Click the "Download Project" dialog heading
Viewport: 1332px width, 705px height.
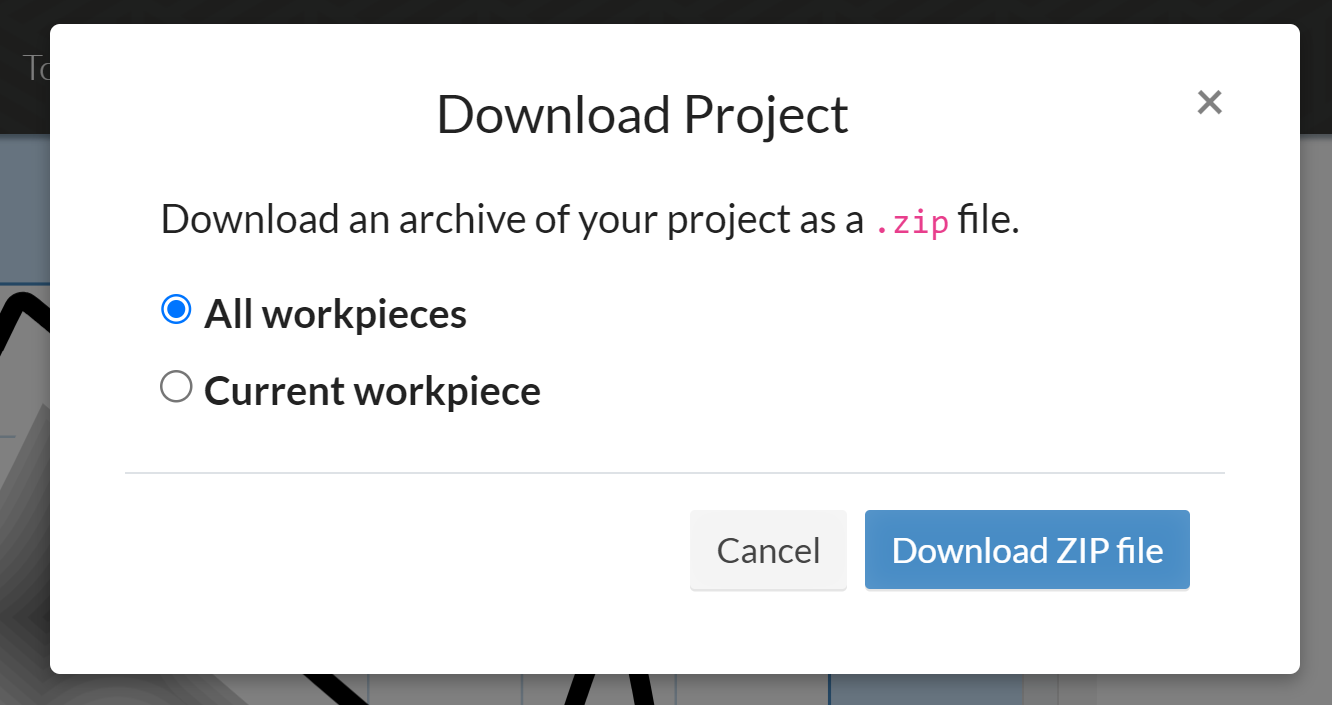point(642,115)
